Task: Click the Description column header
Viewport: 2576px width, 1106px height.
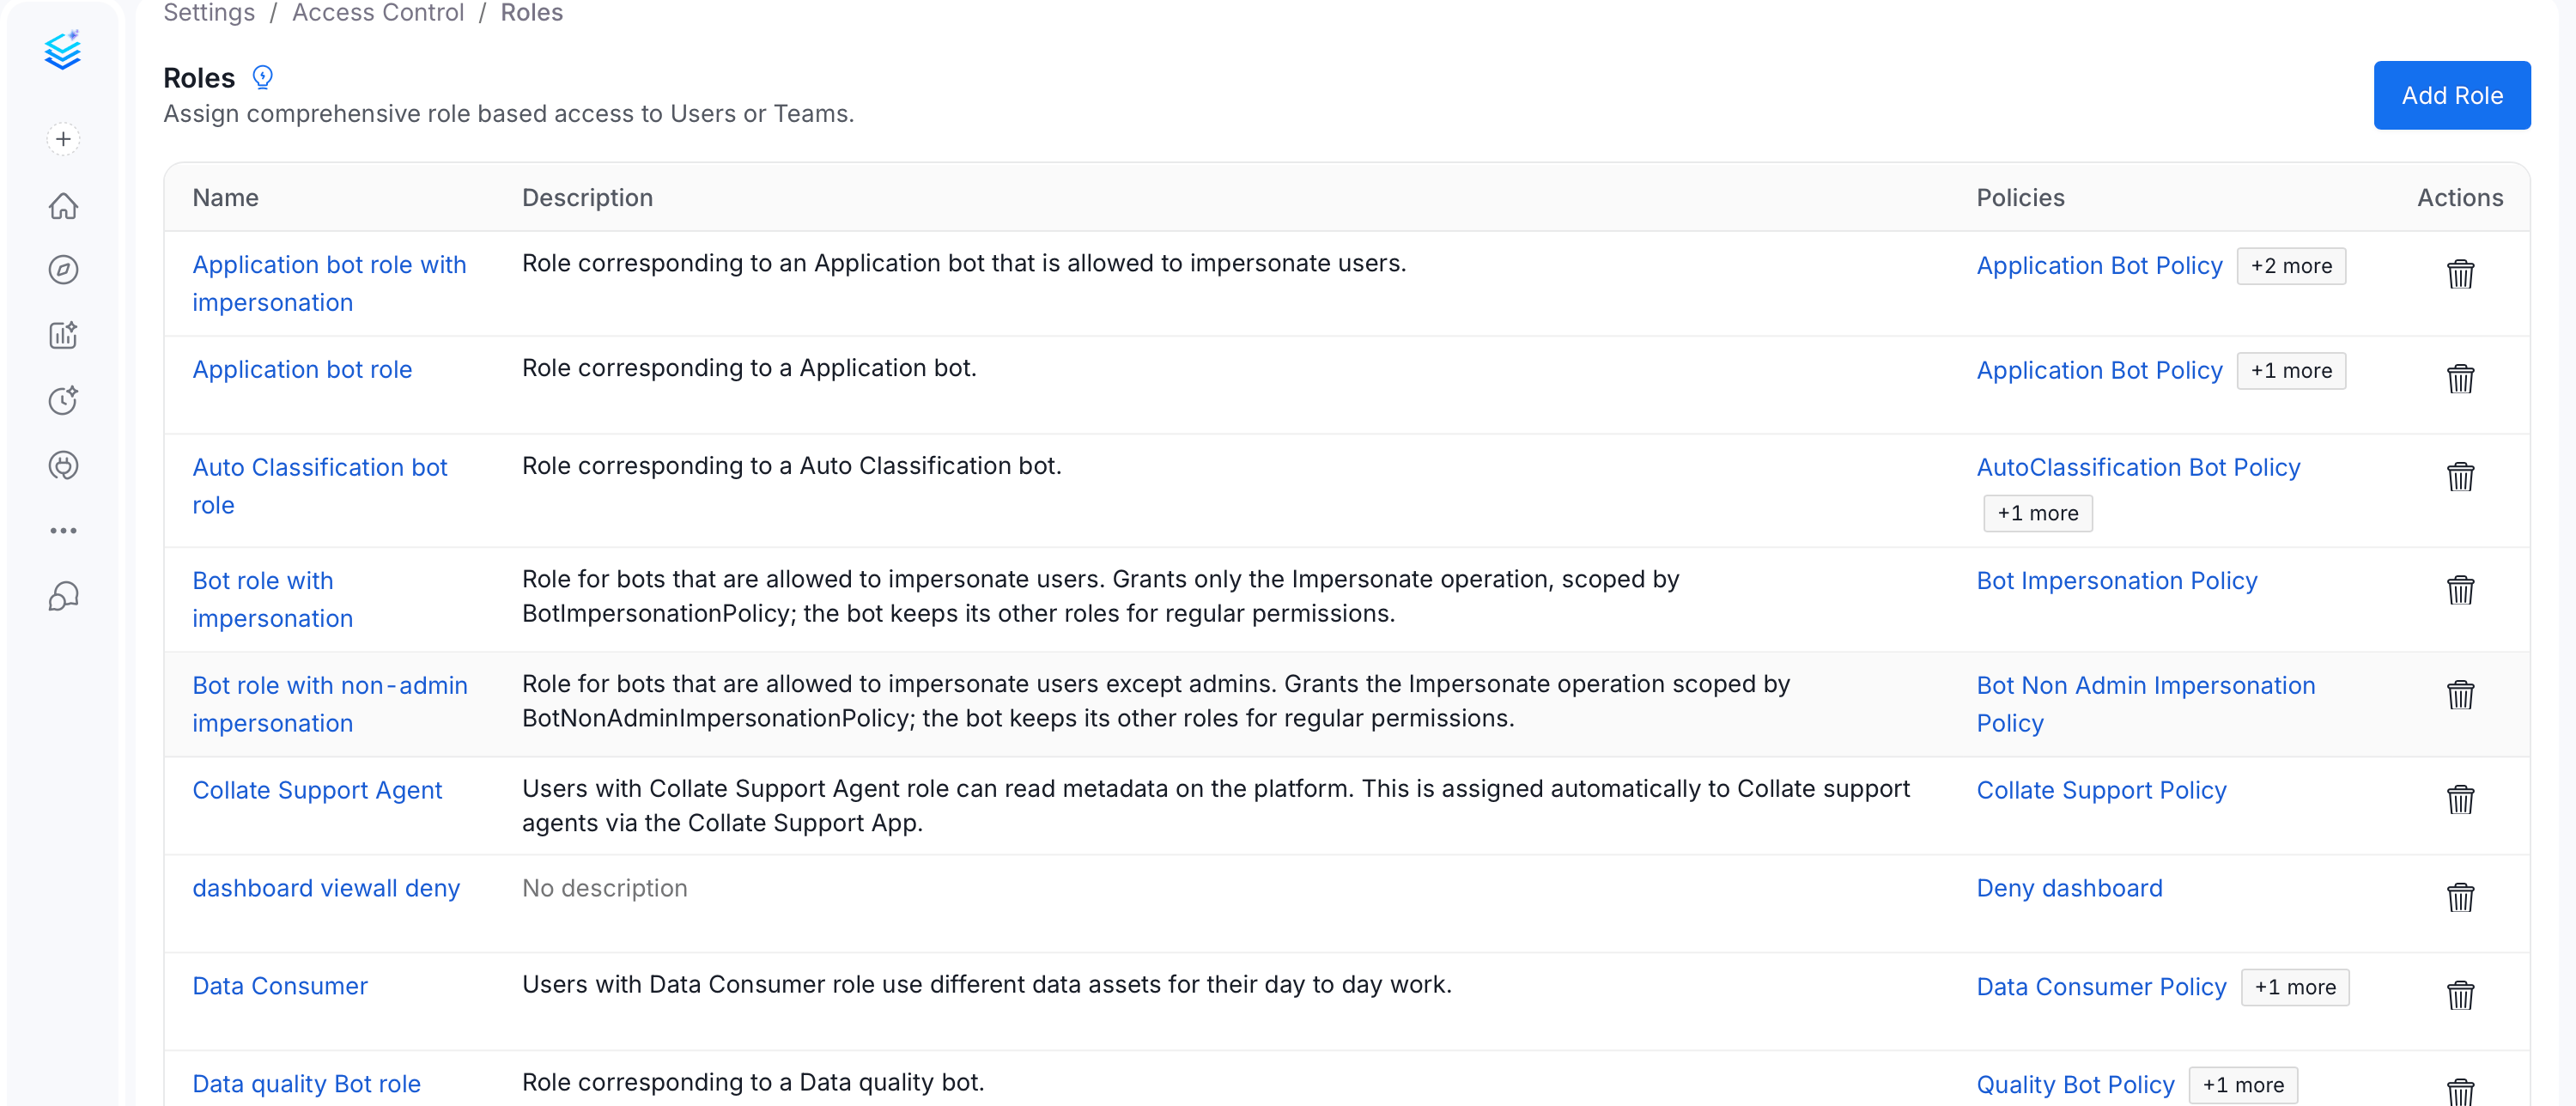Action: [587, 198]
